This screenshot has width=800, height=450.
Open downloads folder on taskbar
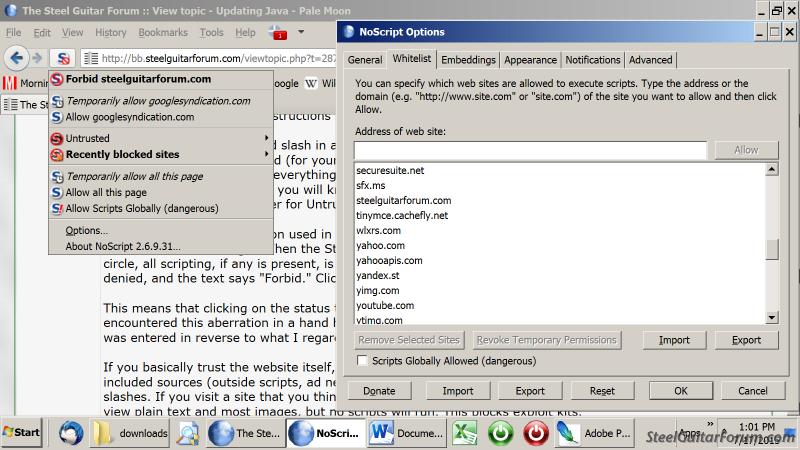pos(131,433)
